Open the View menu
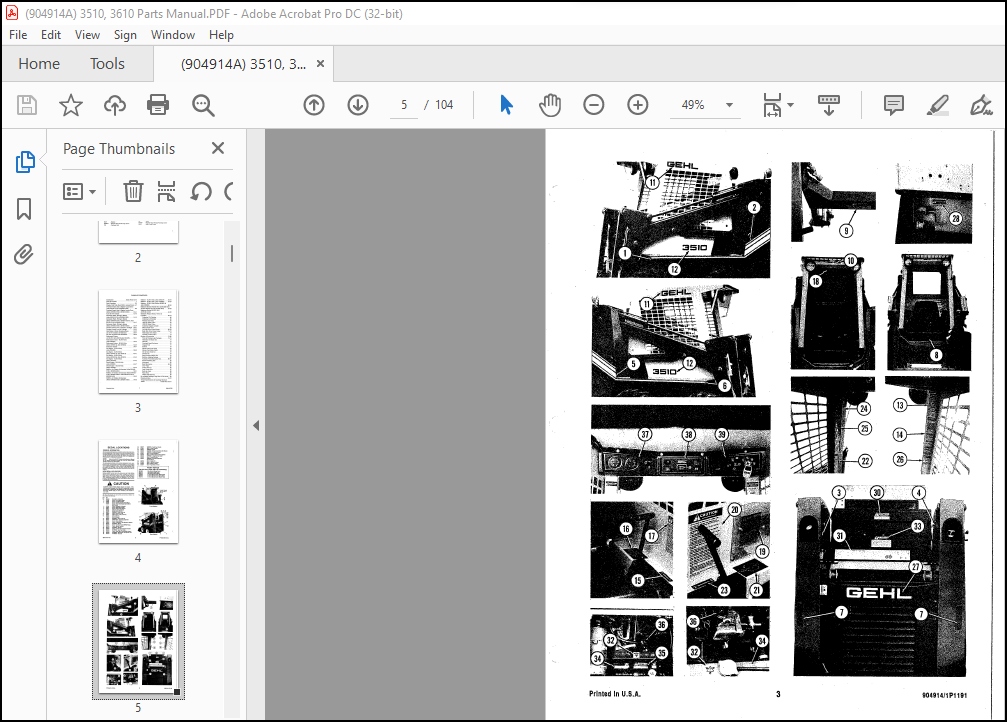 tap(87, 35)
